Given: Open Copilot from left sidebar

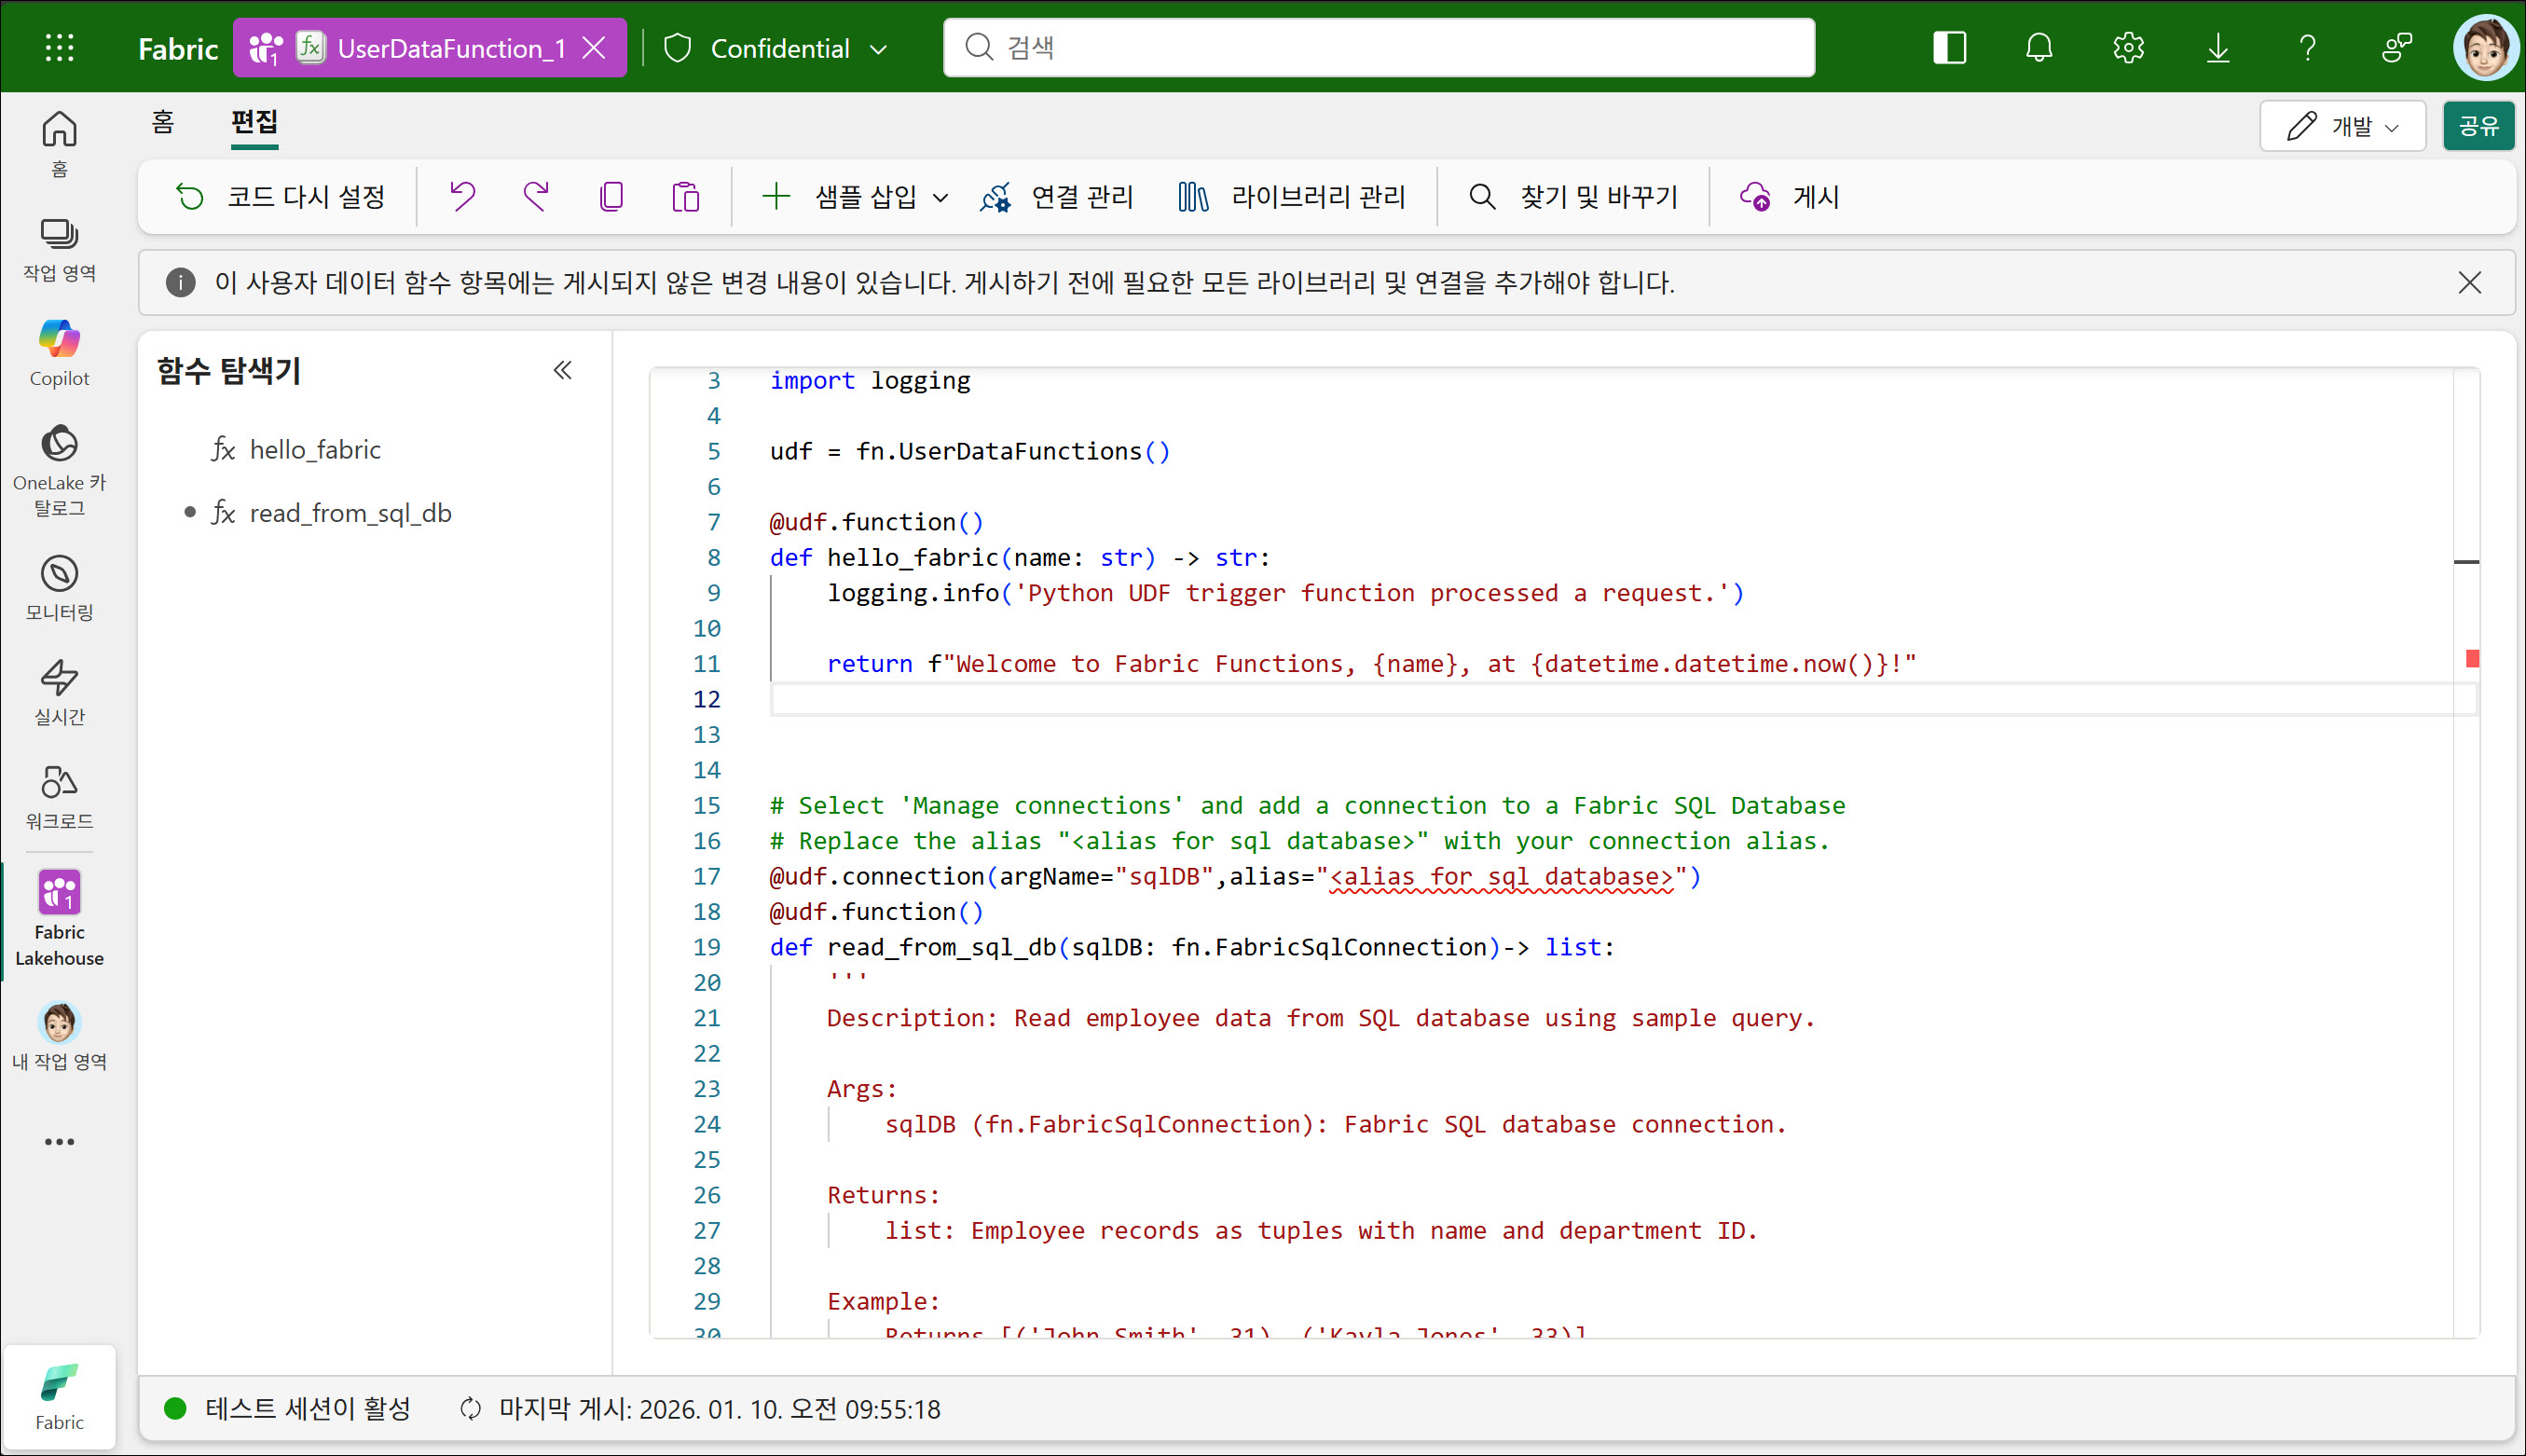Looking at the screenshot, I should click(59, 352).
